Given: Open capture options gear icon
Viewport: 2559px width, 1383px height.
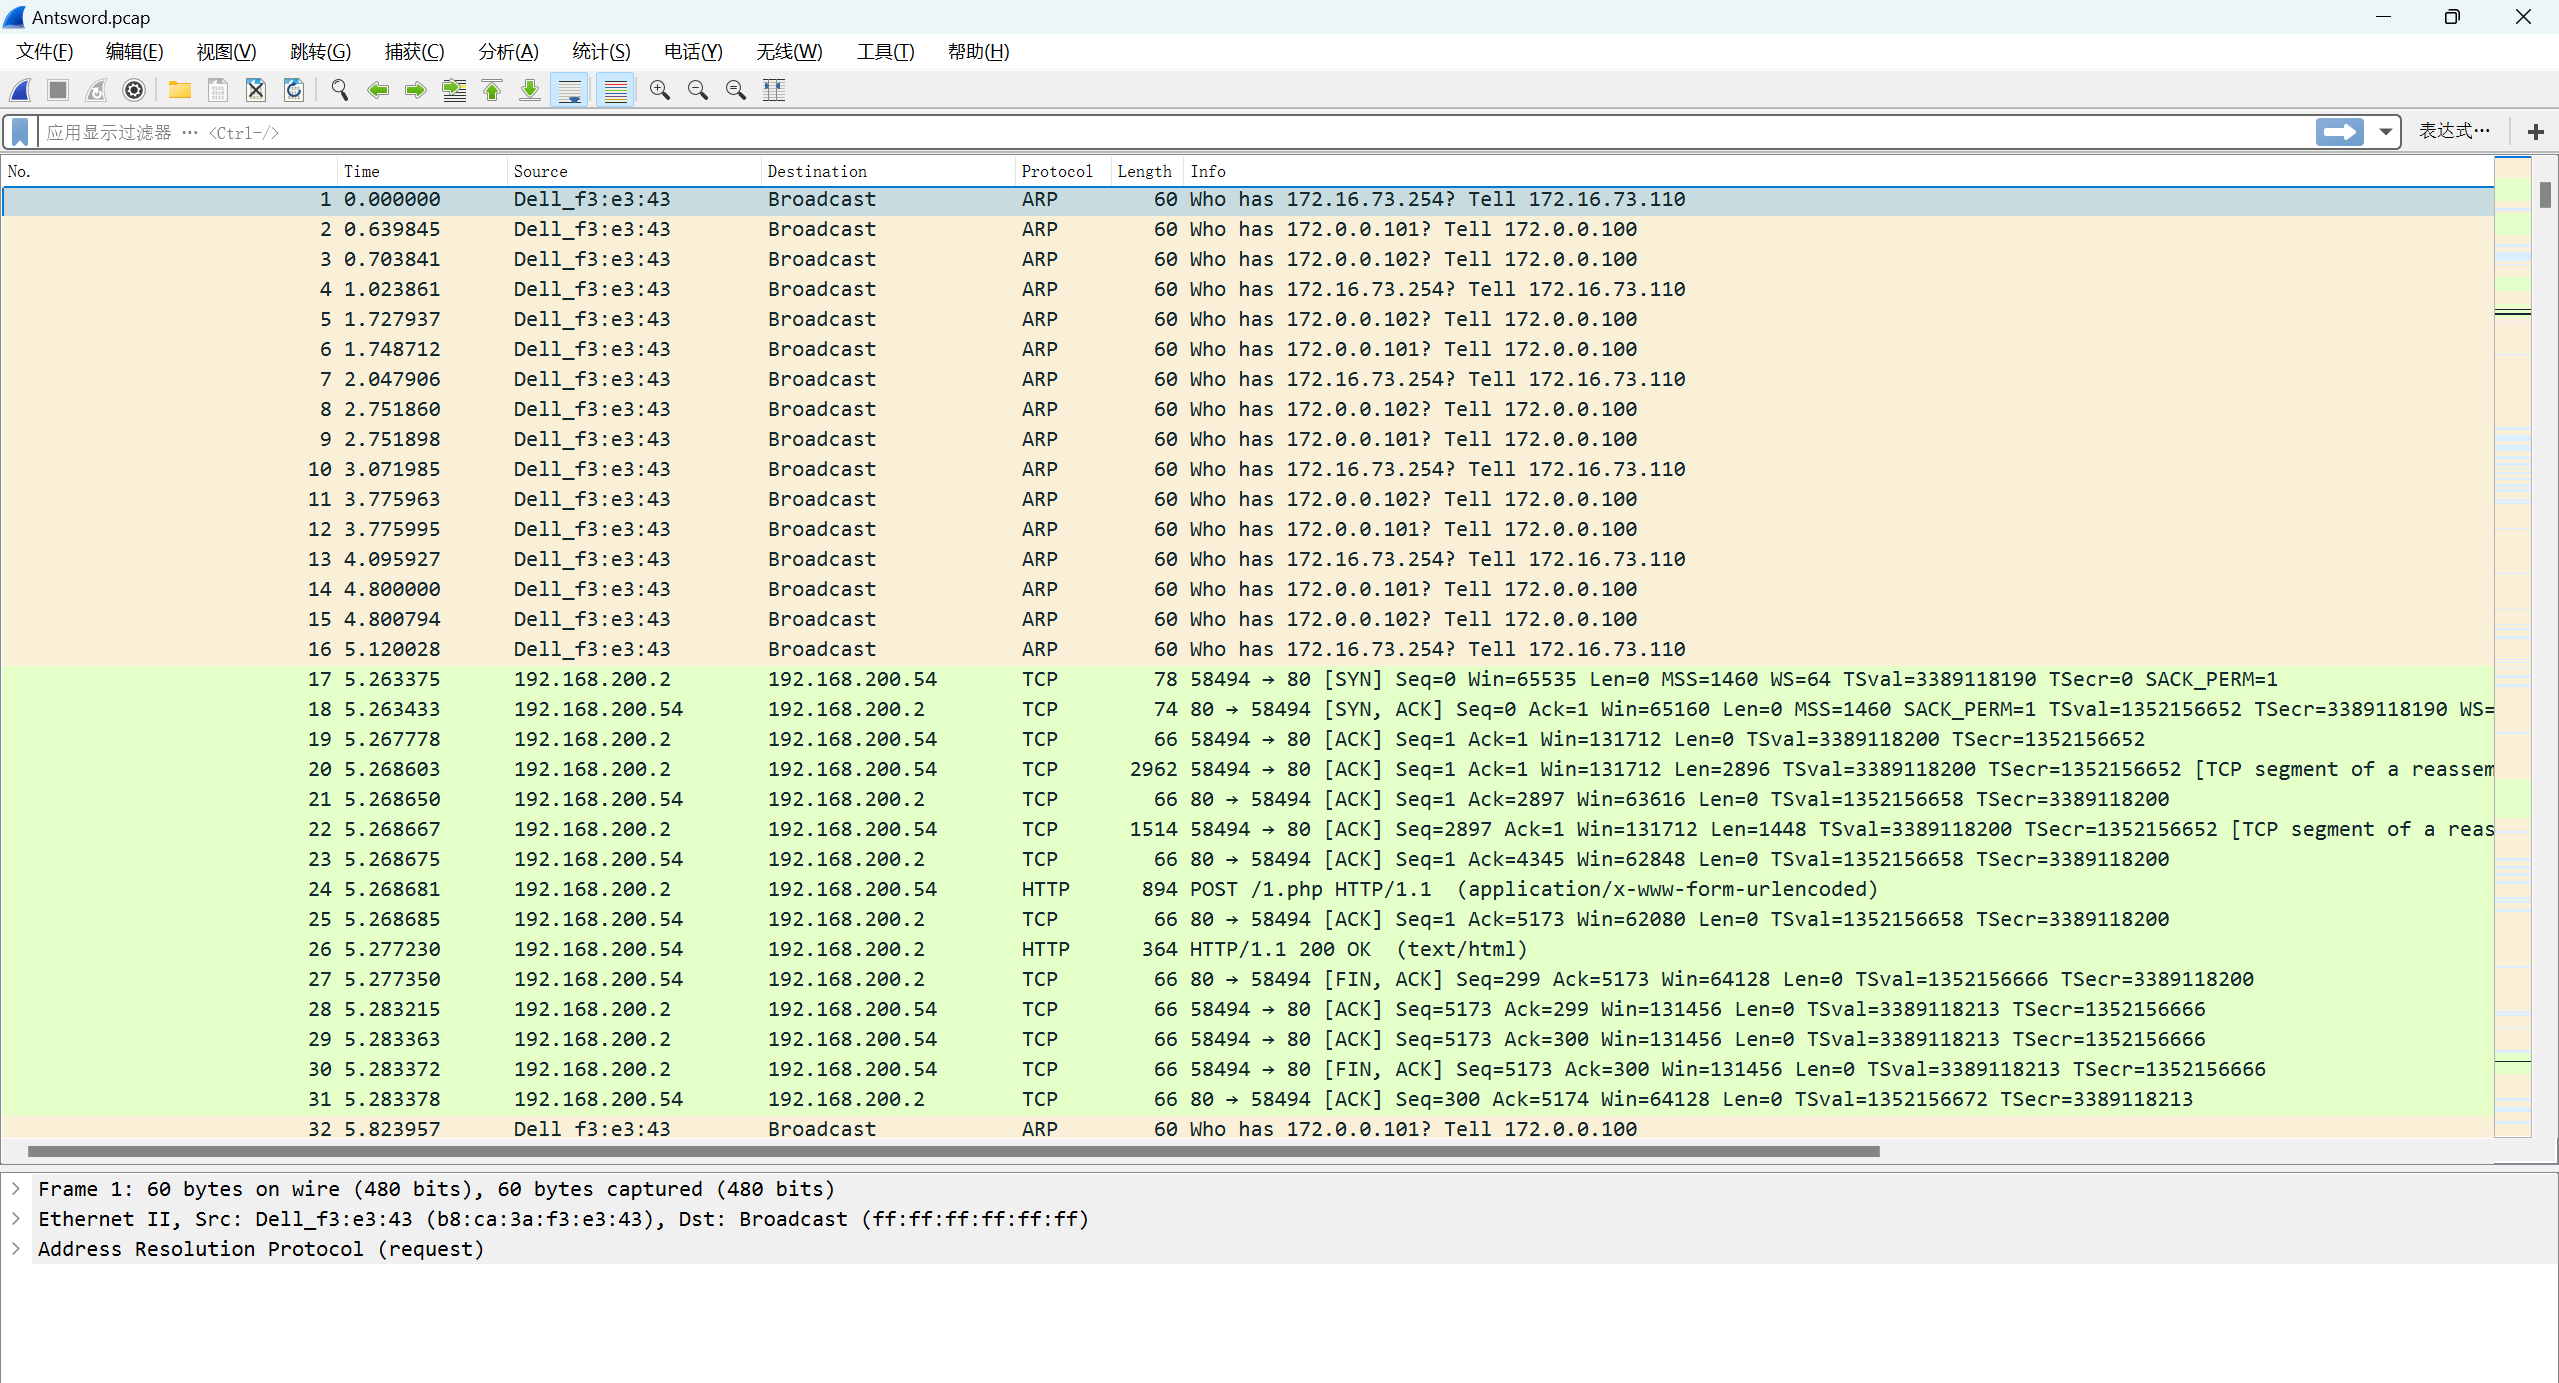Looking at the screenshot, I should tap(134, 90).
